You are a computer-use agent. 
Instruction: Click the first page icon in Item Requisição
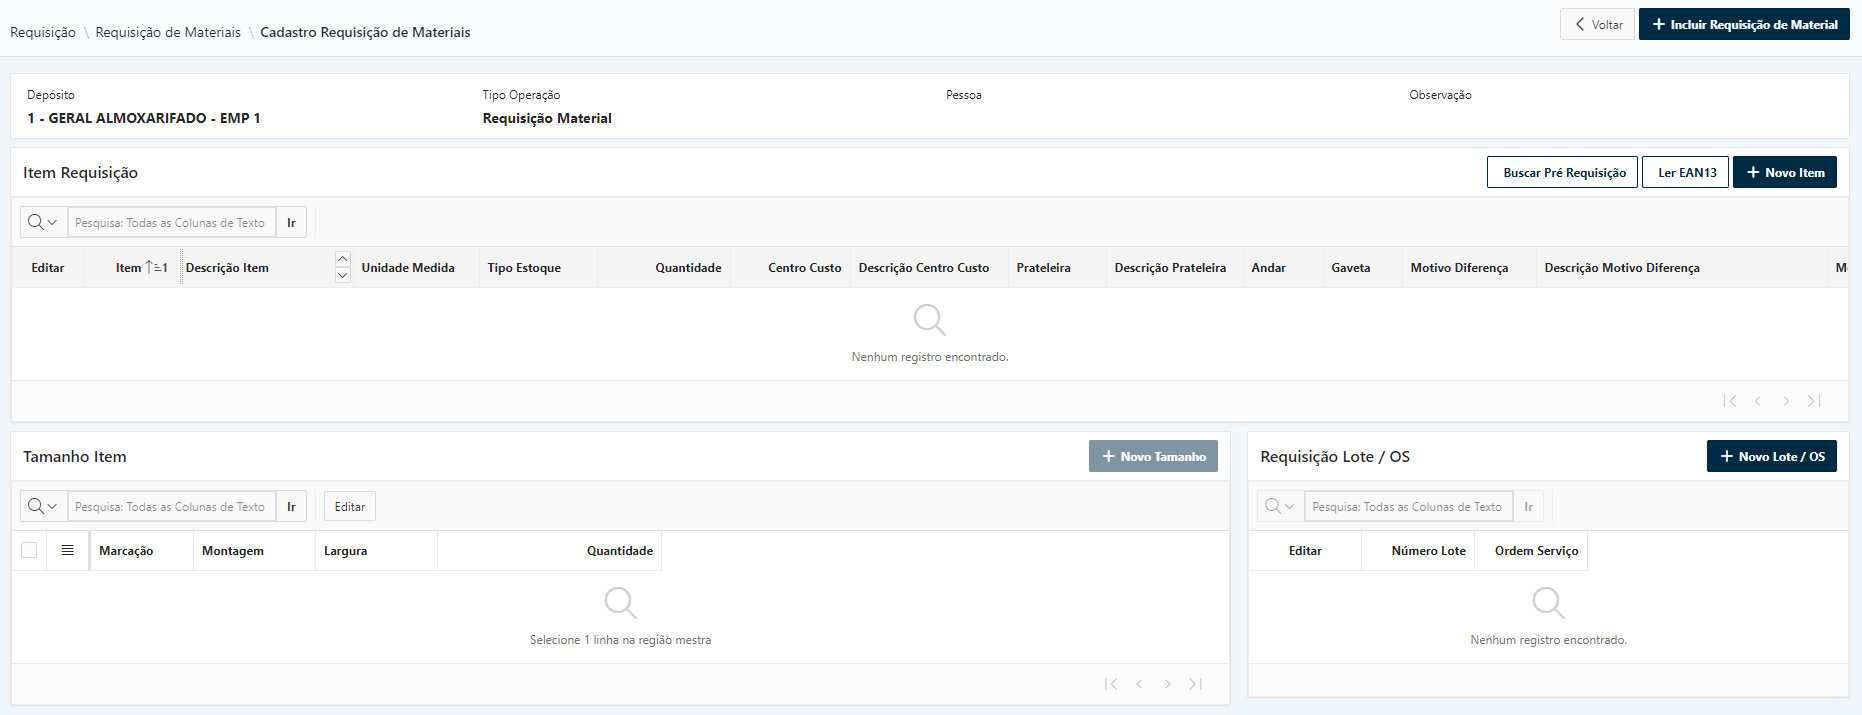click(1729, 401)
